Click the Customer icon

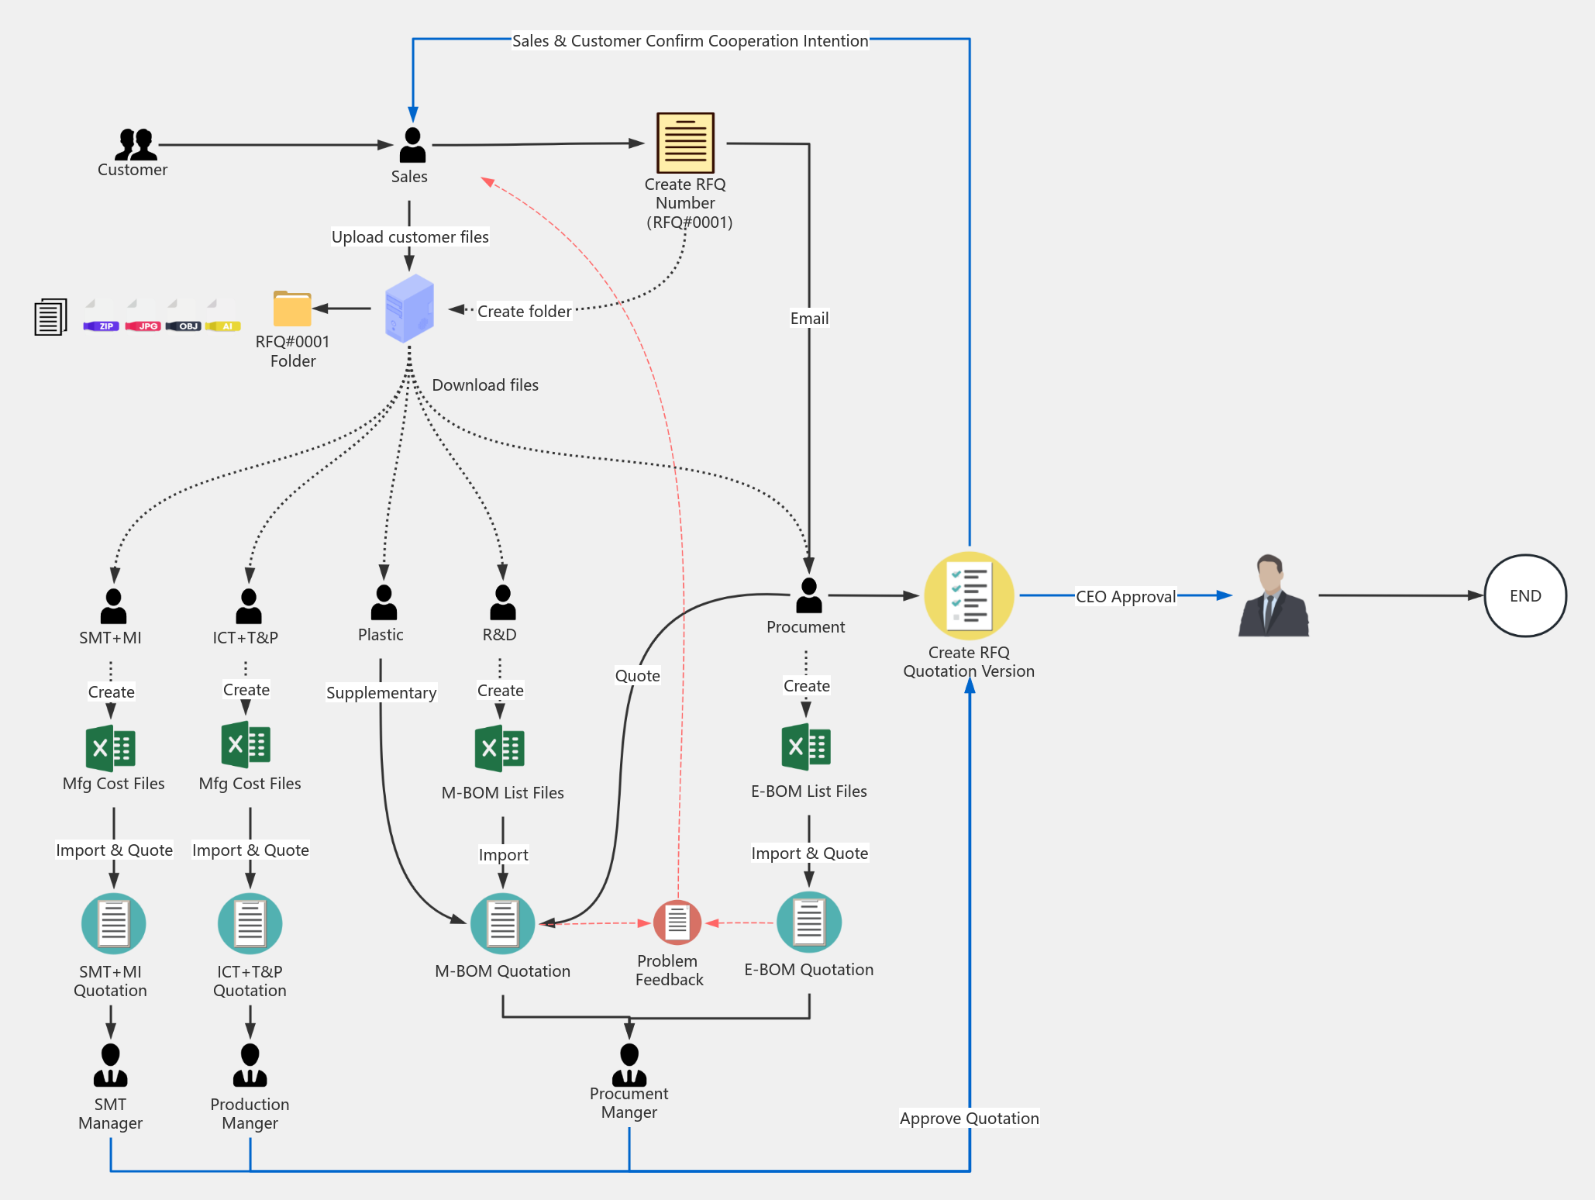pos(136,145)
